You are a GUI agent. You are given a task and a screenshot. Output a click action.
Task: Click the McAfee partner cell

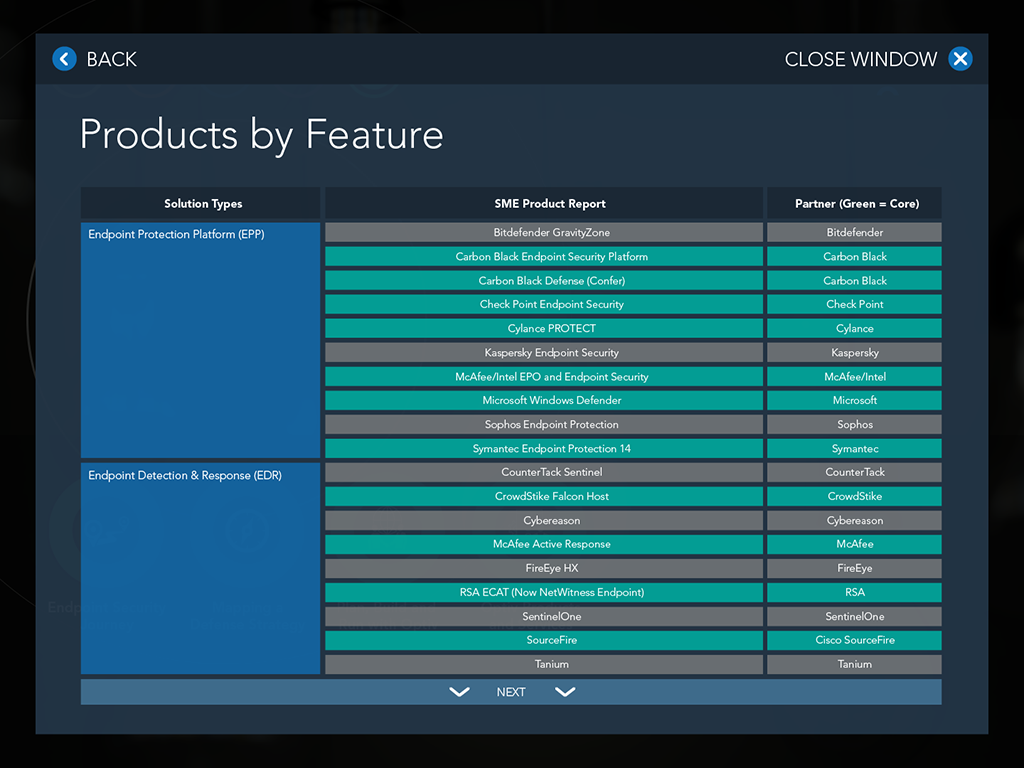[x=854, y=544]
